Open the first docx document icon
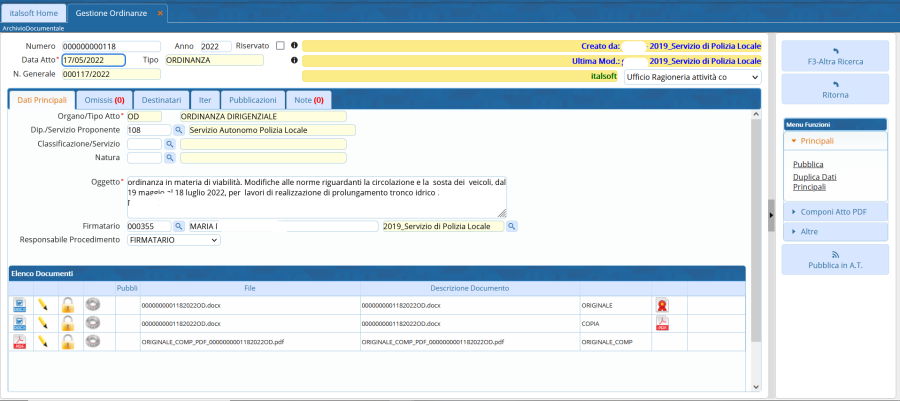Image resolution: width=900 pixels, height=401 pixels. [19, 304]
